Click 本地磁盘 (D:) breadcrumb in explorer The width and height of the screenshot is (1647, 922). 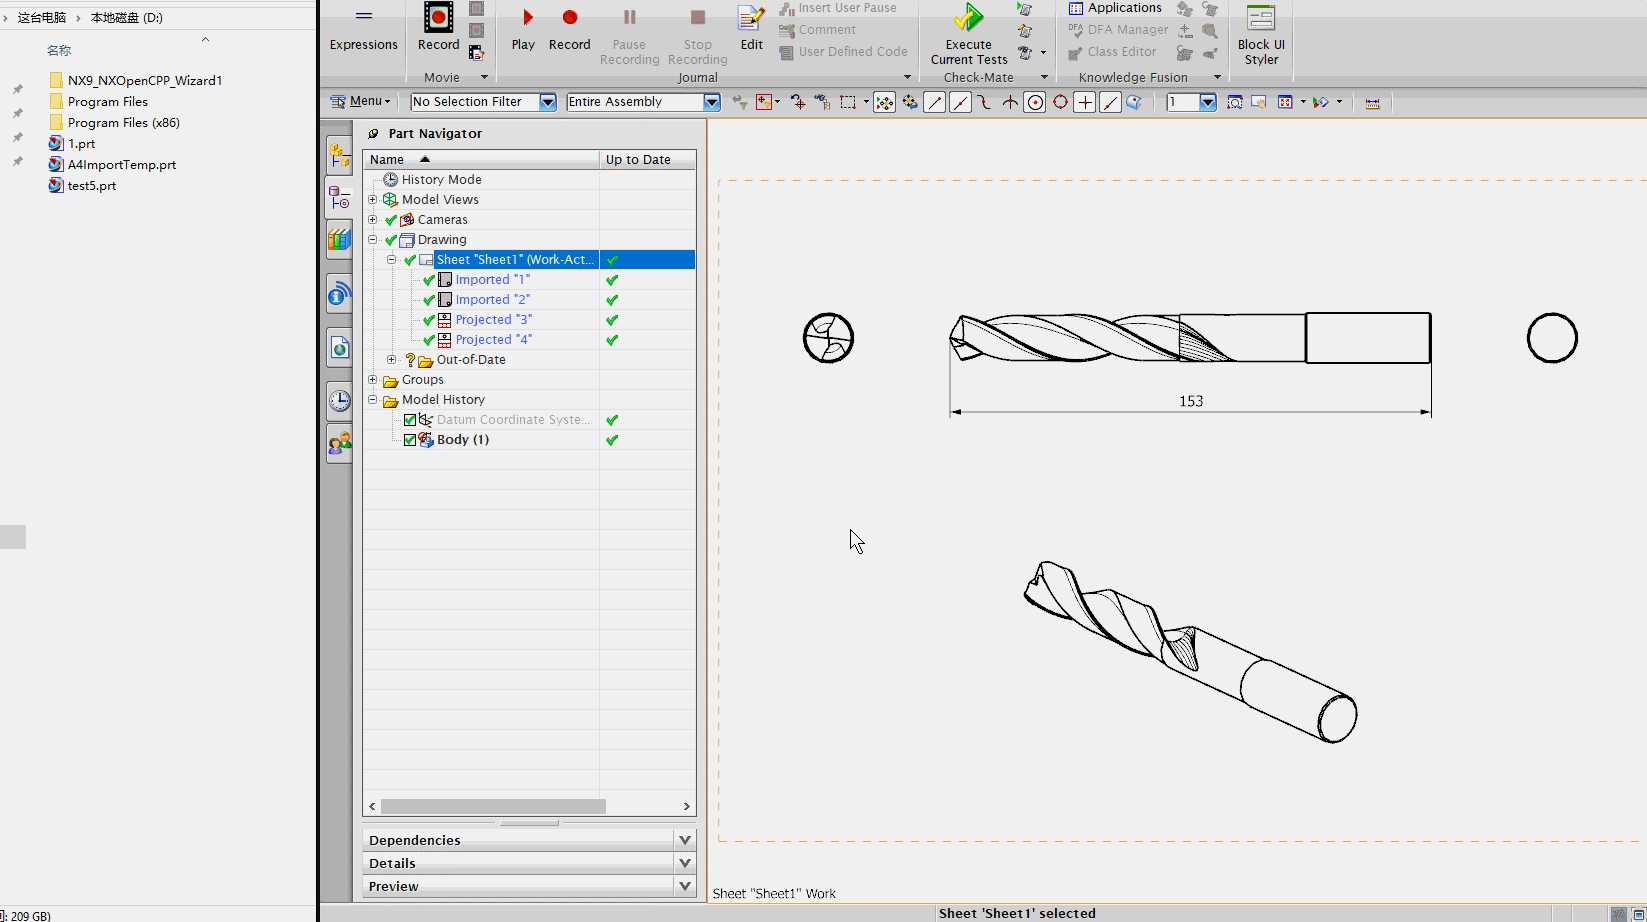[127, 18]
